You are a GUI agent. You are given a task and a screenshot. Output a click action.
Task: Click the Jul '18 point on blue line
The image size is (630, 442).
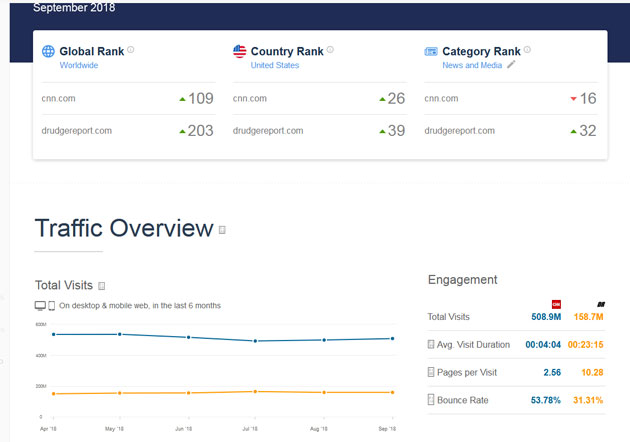click(255, 341)
